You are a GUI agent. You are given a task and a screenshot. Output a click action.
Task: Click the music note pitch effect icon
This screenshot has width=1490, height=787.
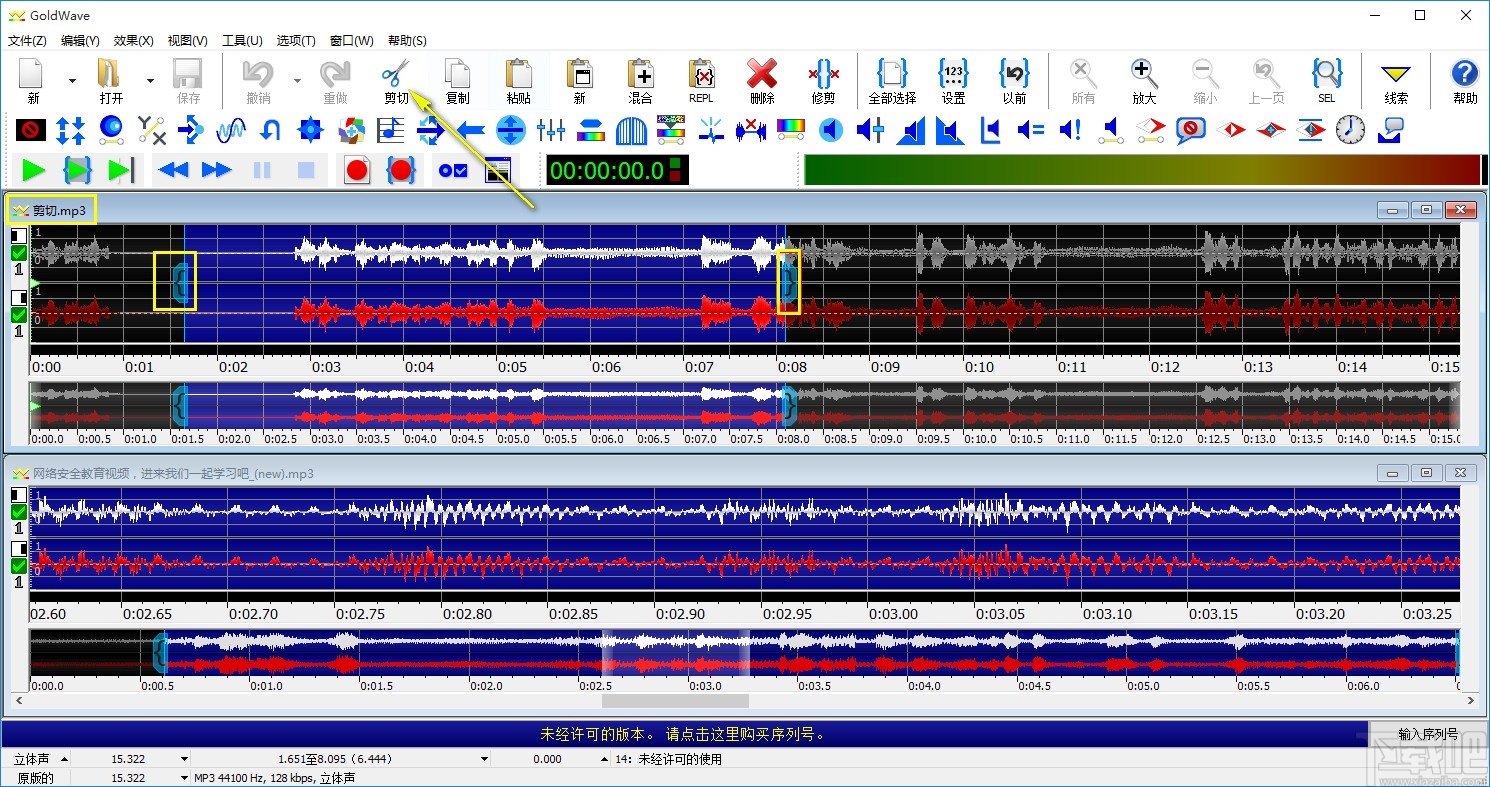coord(390,130)
